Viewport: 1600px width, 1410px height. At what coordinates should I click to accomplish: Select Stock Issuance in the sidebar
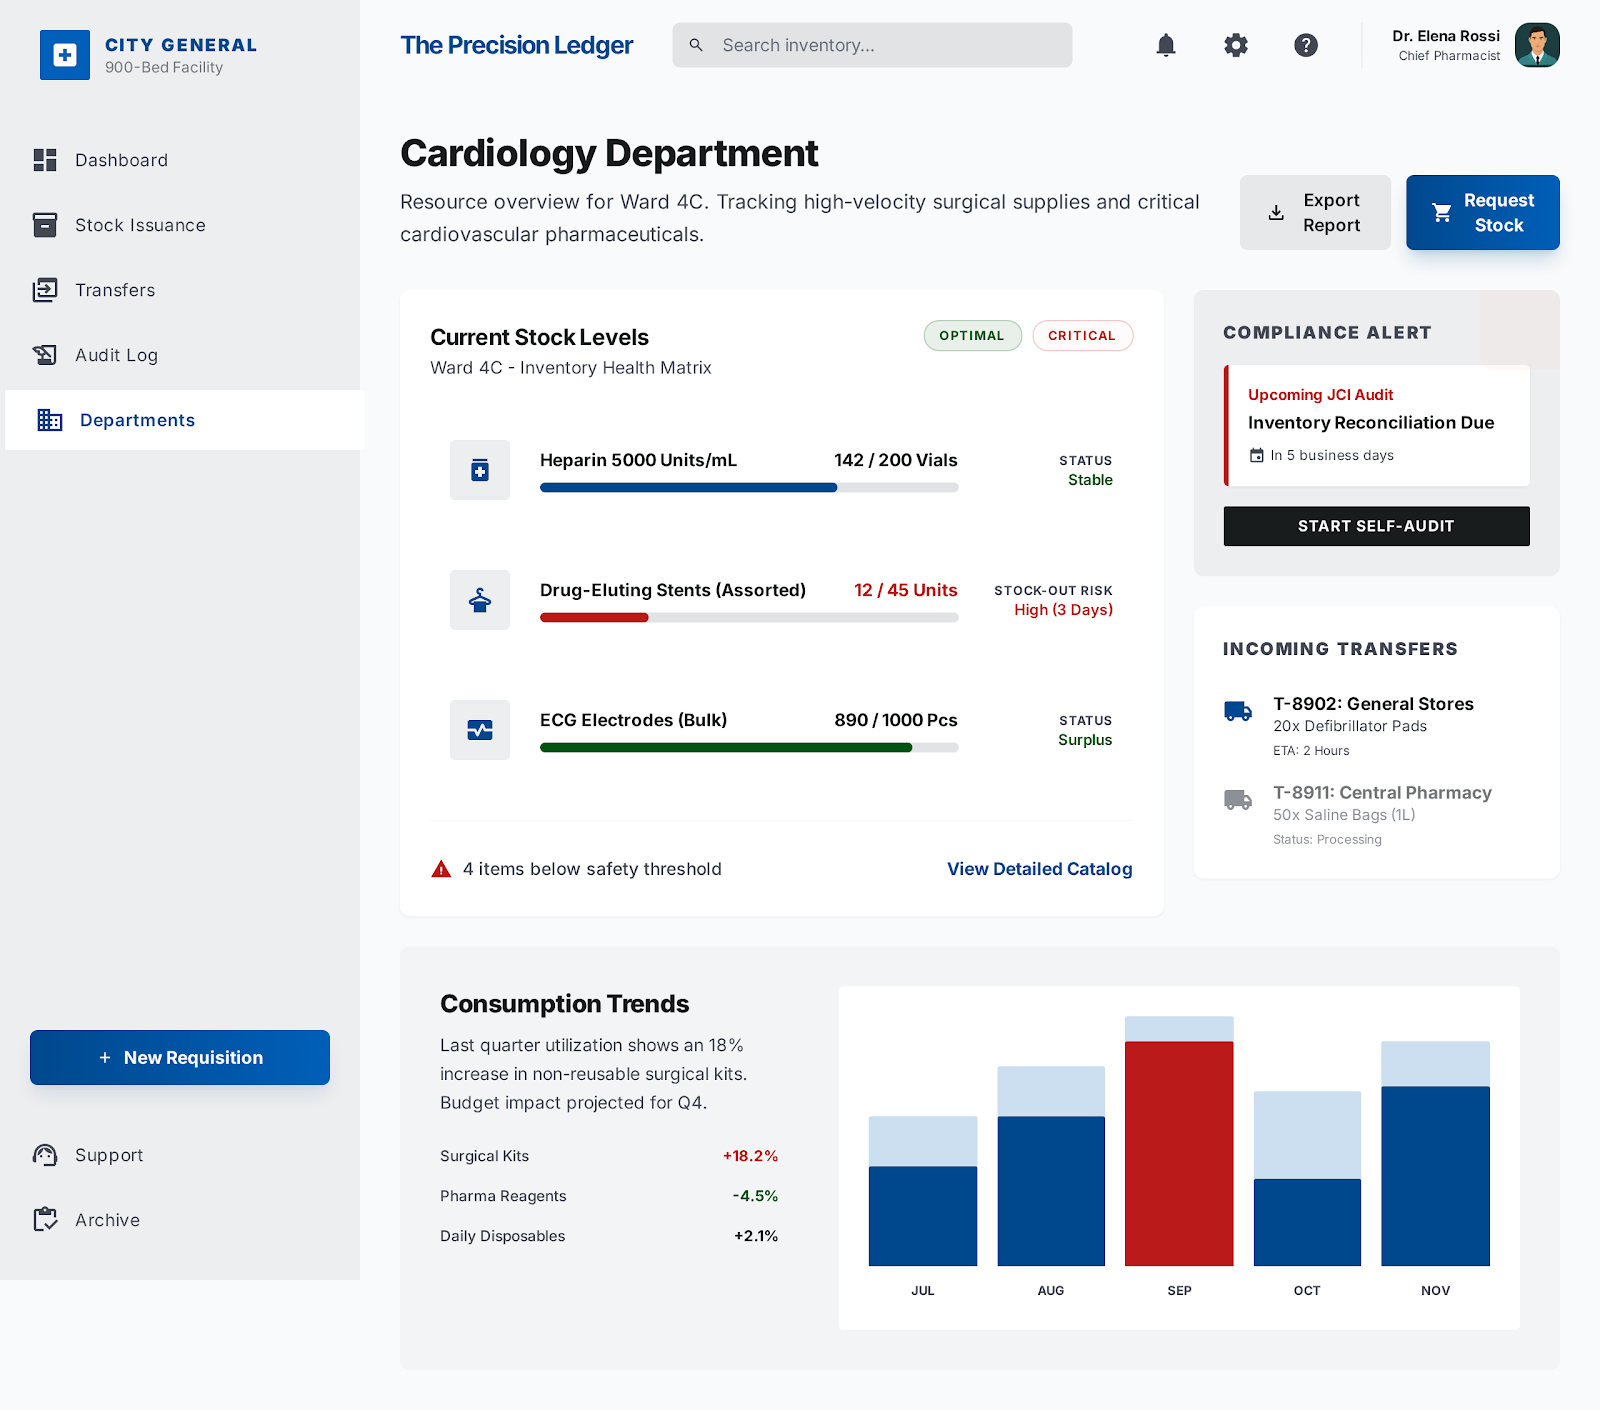pos(140,225)
